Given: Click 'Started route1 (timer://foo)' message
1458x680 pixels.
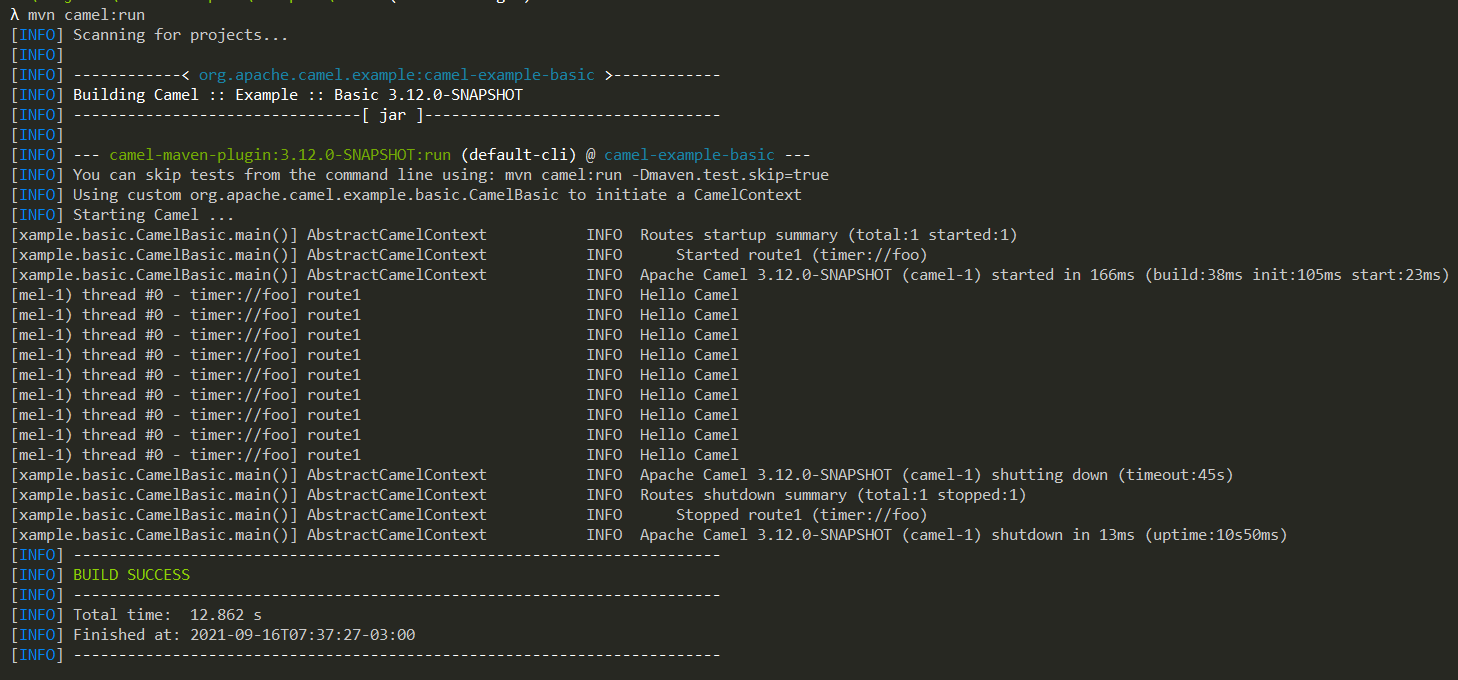Looking at the screenshot, I should [x=801, y=255].
